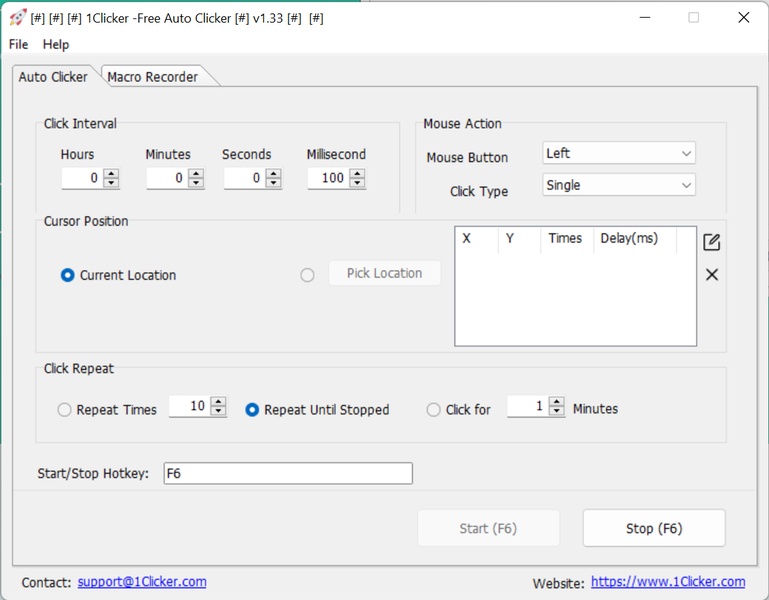Open the support@1Clicker.com email link
The height and width of the screenshot is (600, 769).
point(142,581)
